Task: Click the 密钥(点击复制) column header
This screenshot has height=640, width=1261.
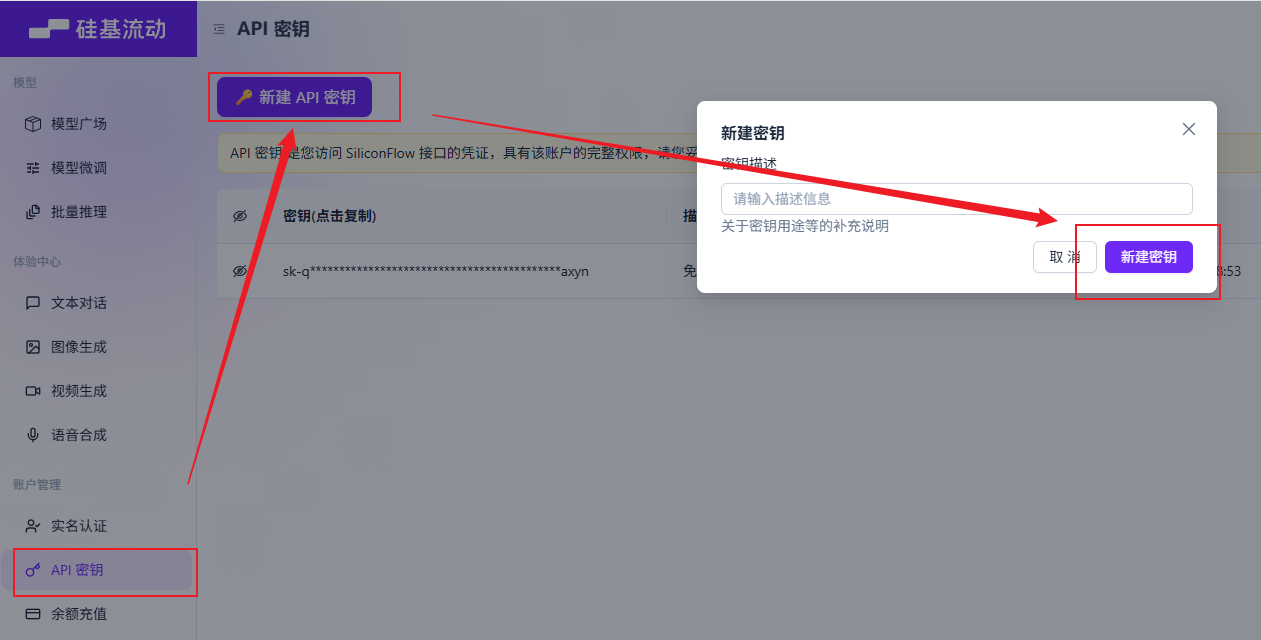Action: tap(330, 216)
